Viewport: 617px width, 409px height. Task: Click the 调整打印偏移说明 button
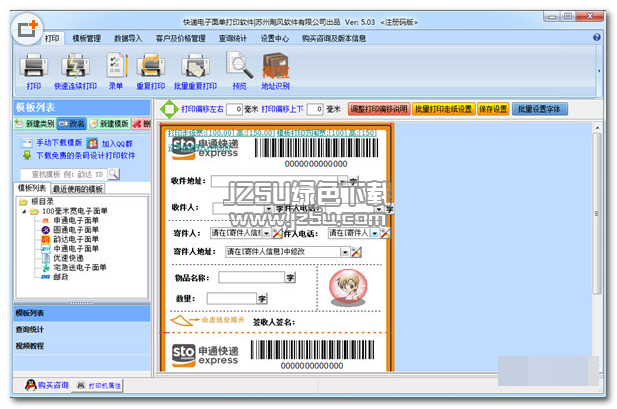[379, 109]
